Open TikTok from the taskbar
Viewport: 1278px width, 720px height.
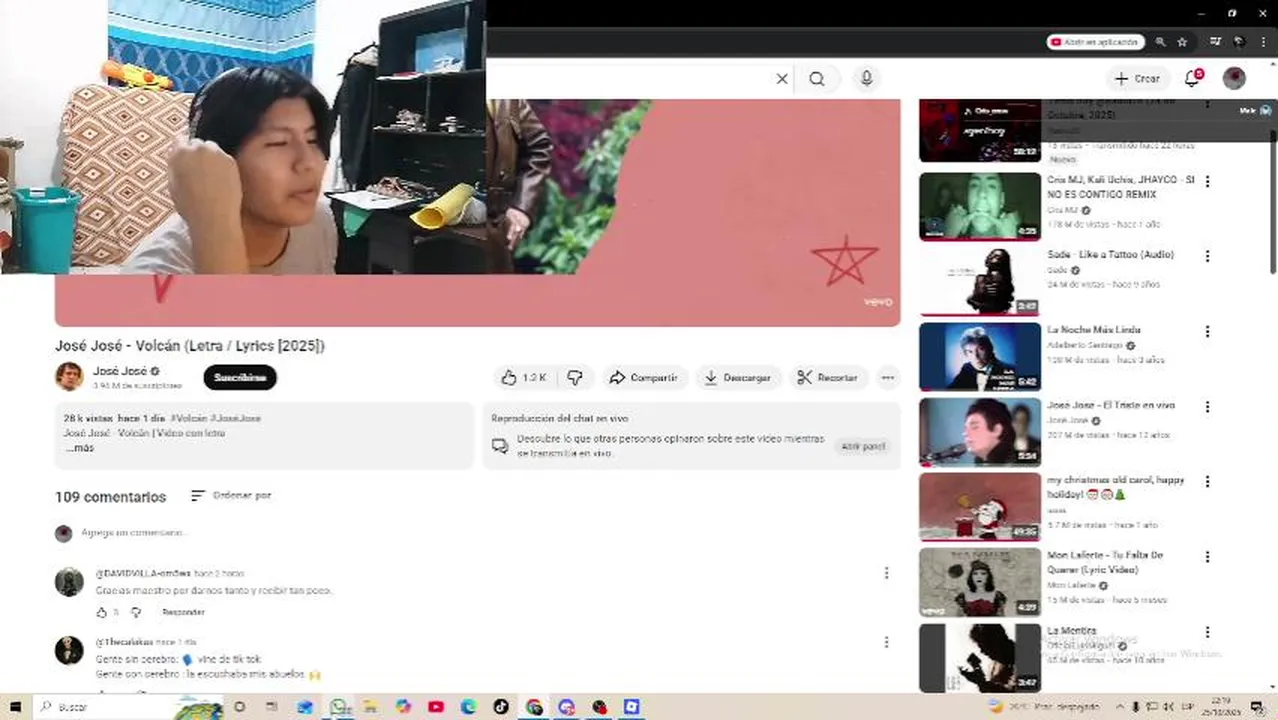coord(500,707)
